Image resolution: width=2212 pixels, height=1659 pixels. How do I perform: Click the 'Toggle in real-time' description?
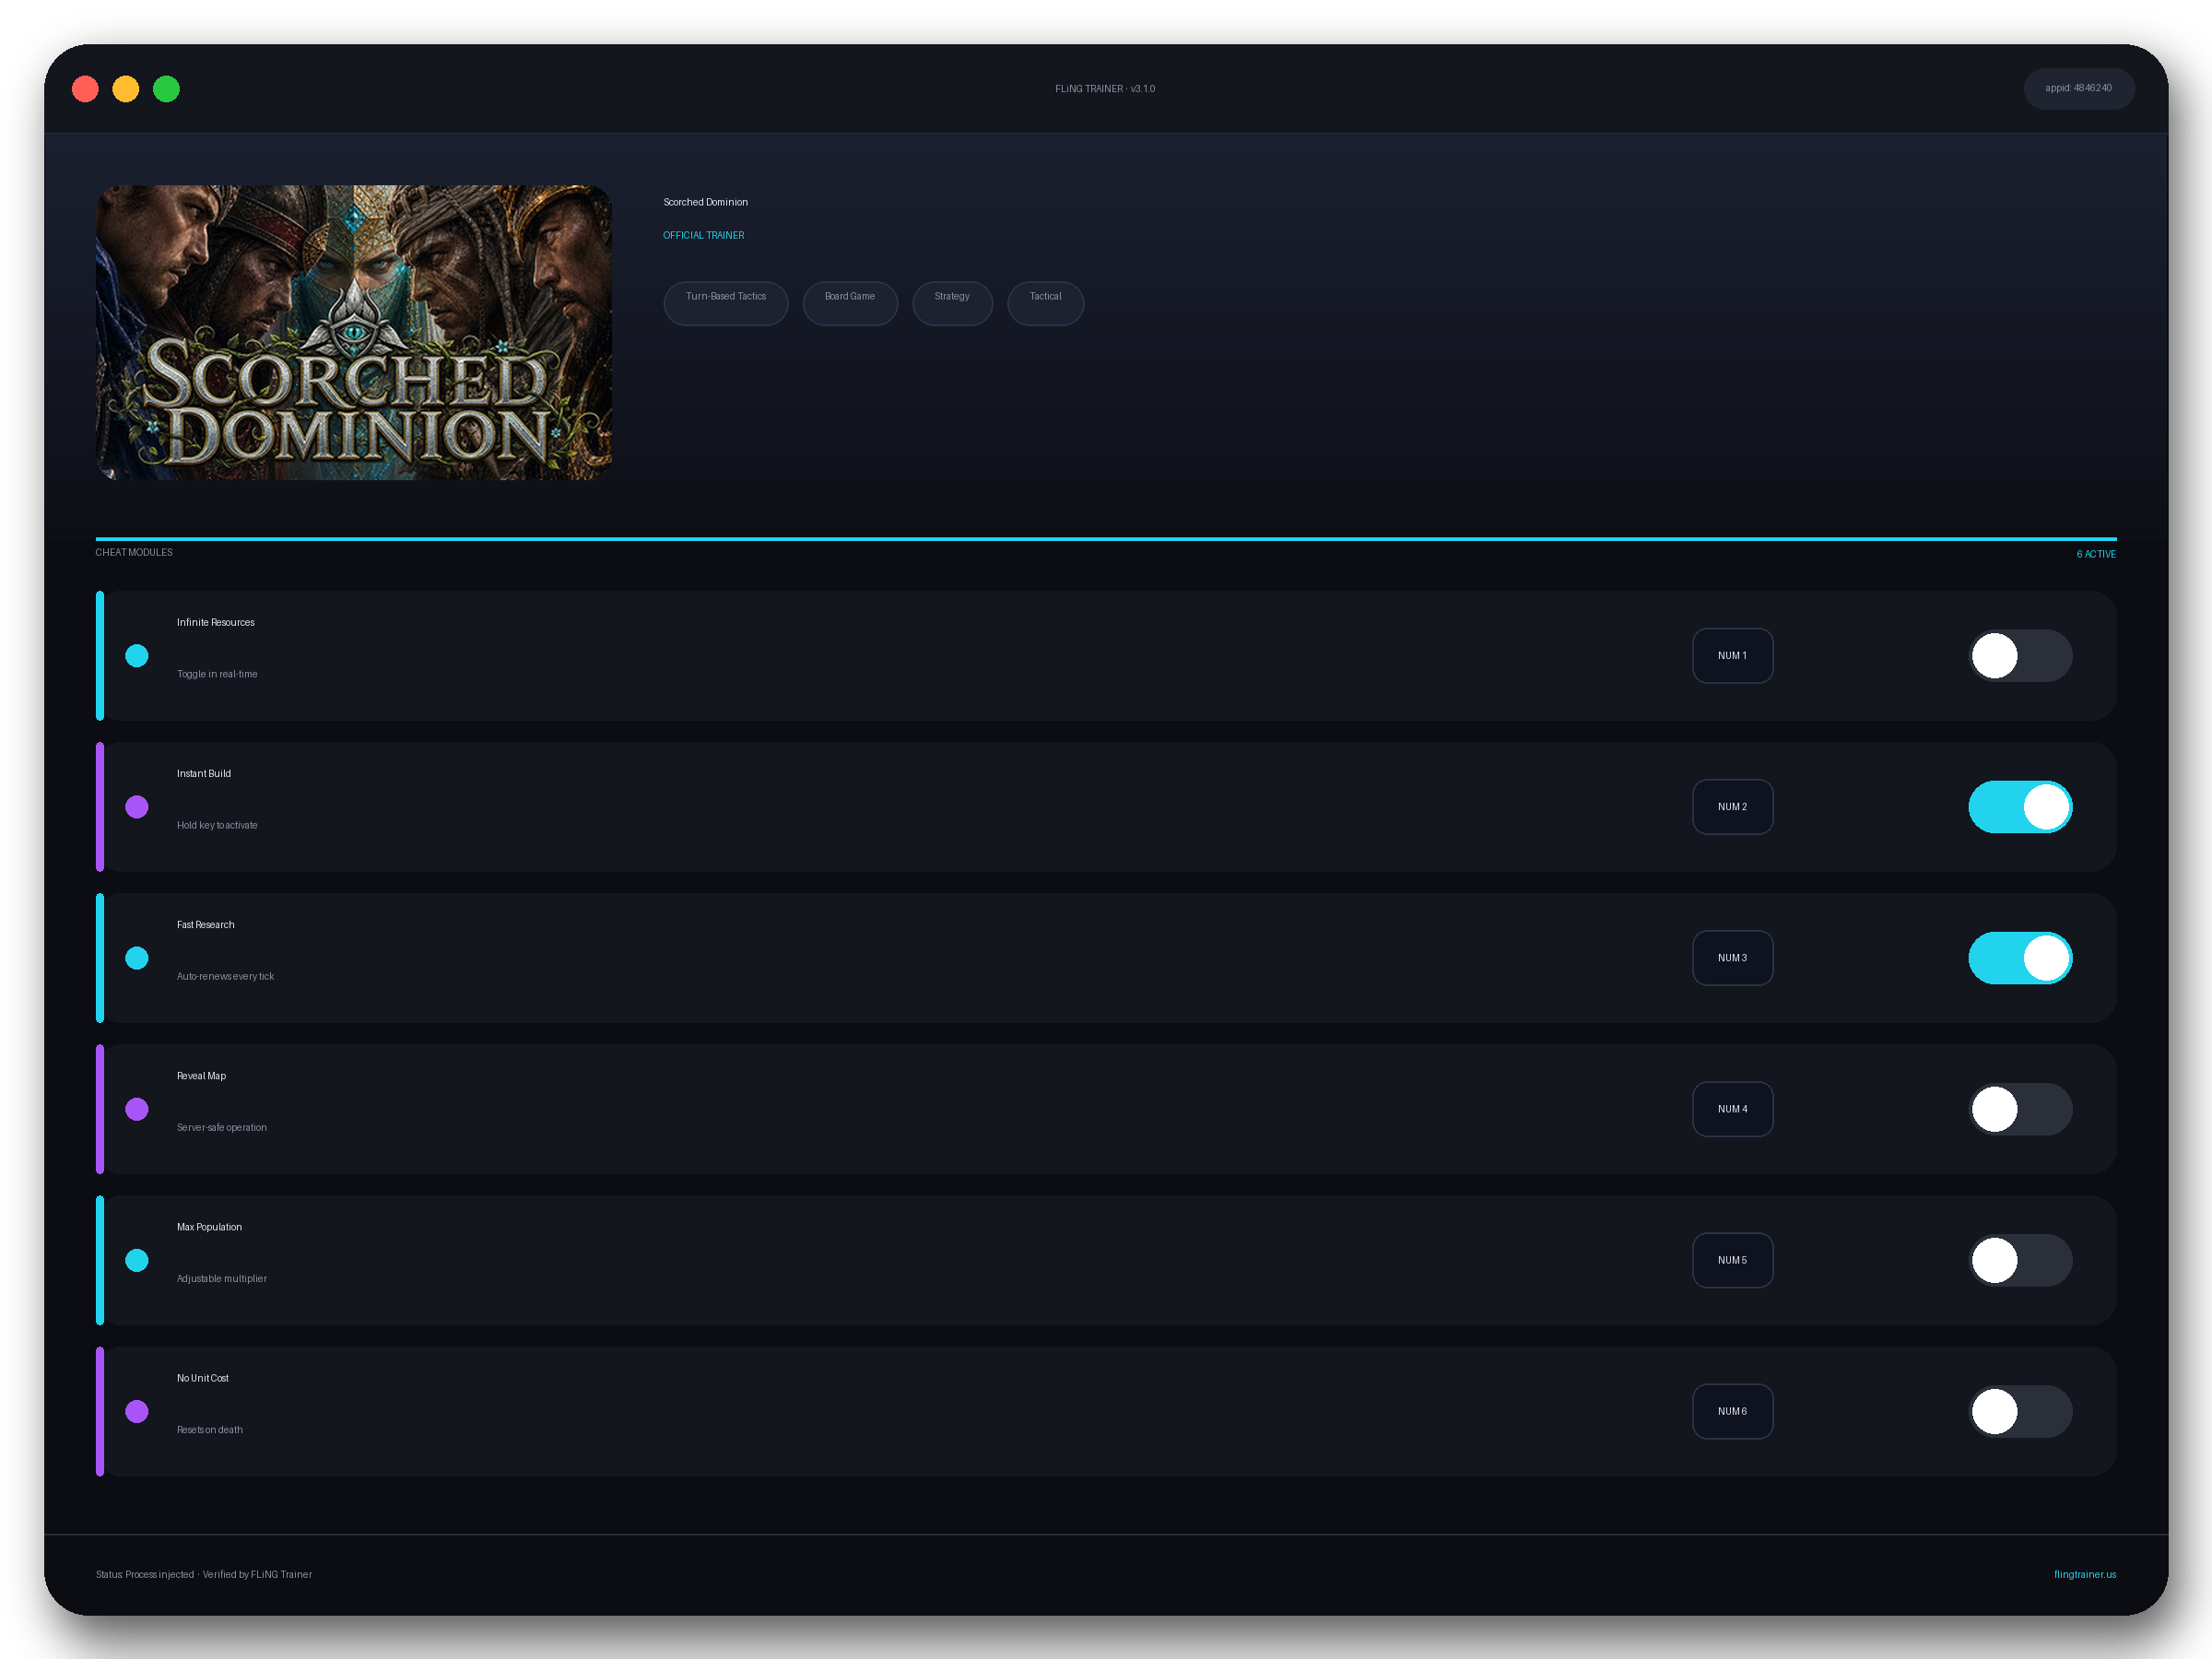point(217,674)
